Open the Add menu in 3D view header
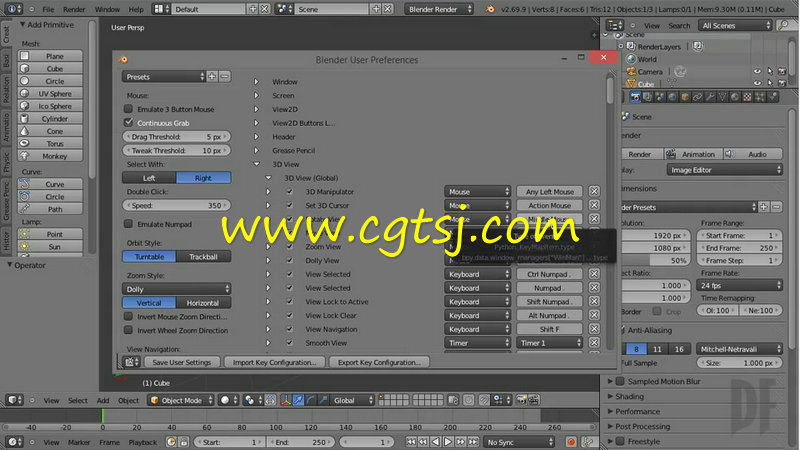 pyautogui.click(x=103, y=401)
